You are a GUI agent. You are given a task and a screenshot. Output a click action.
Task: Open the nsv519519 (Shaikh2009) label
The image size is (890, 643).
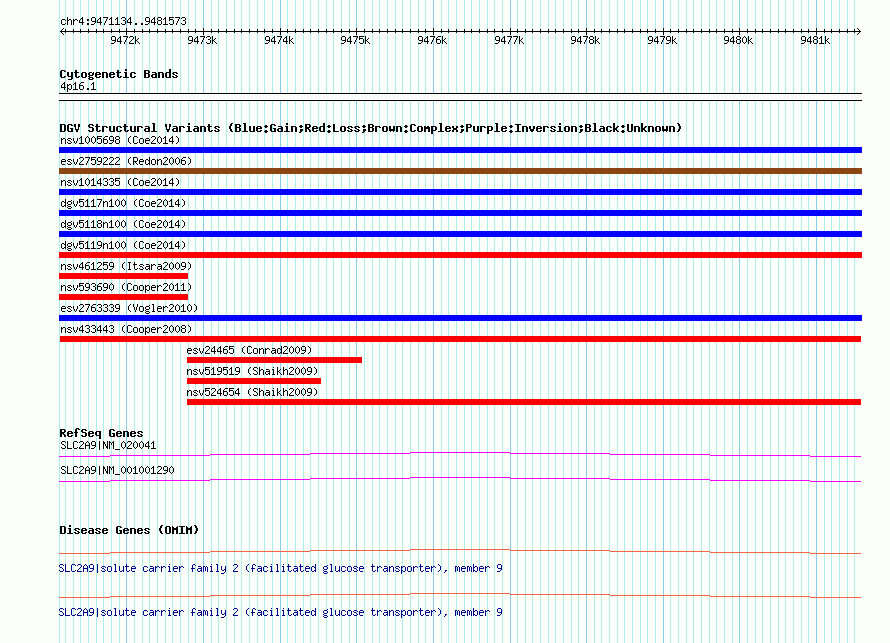(252, 371)
